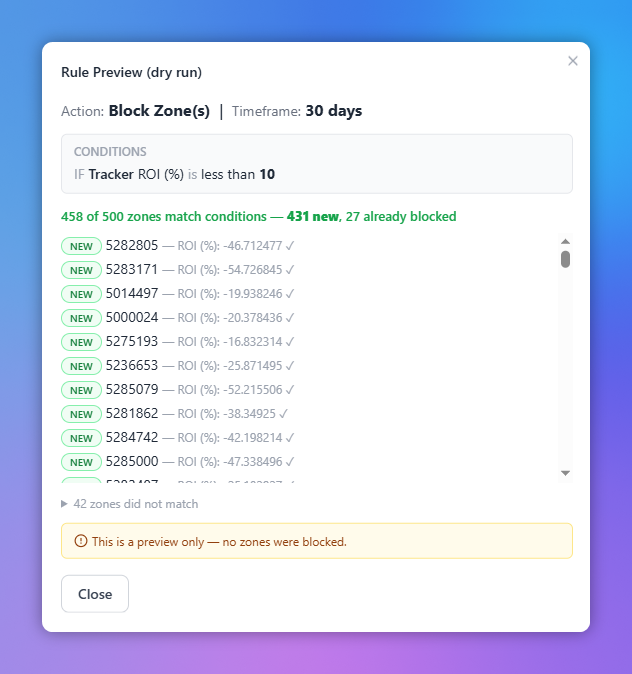Viewport: 632px width, 674px height.
Task: Click the CONDITIONS box with the Tracker ROI rule
Action: click(x=317, y=164)
